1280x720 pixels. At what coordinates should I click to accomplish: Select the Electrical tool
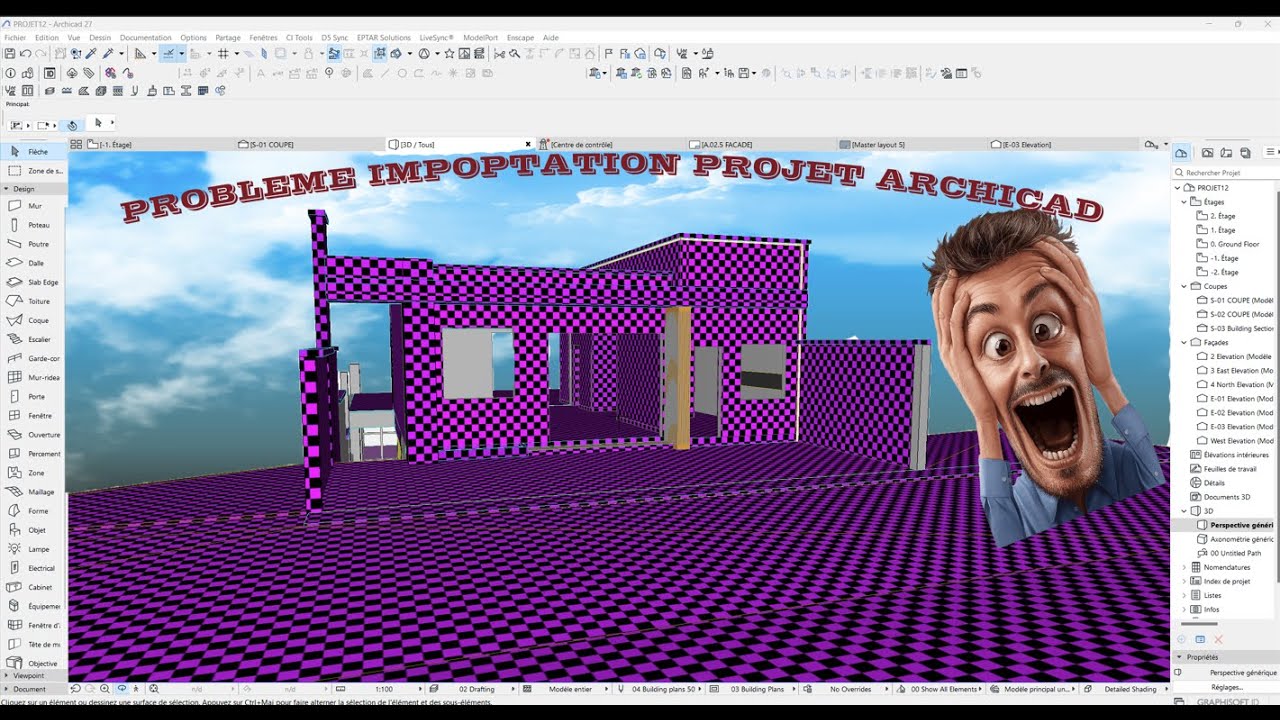[32, 568]
